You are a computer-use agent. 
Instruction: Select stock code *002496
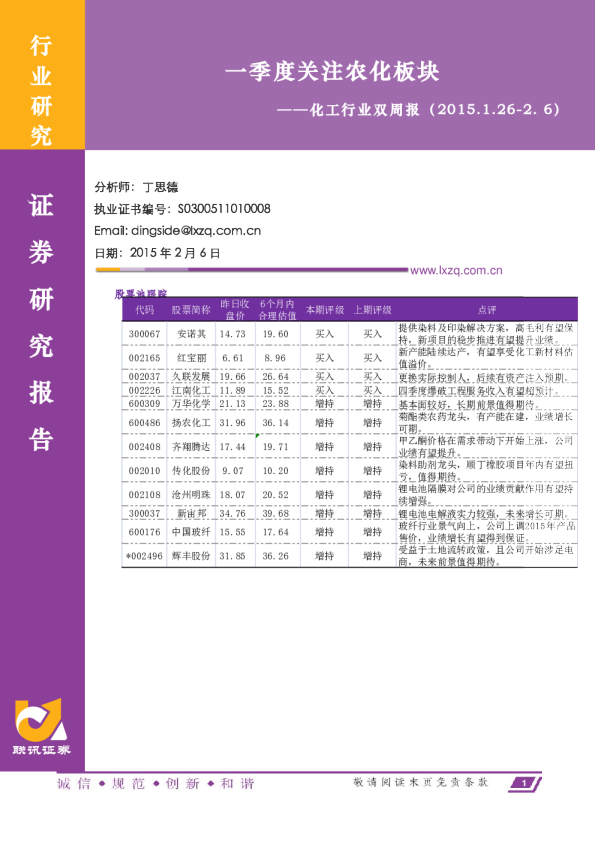coord(144,556)
